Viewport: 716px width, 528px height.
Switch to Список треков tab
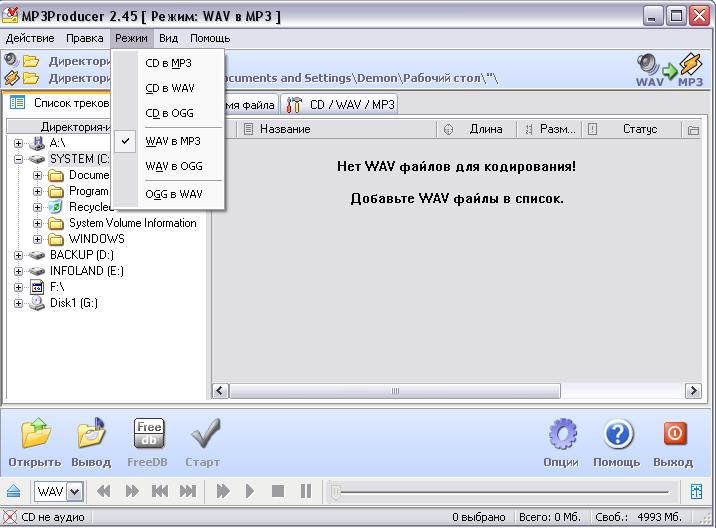pyautogui.click(x=59, y=103)
